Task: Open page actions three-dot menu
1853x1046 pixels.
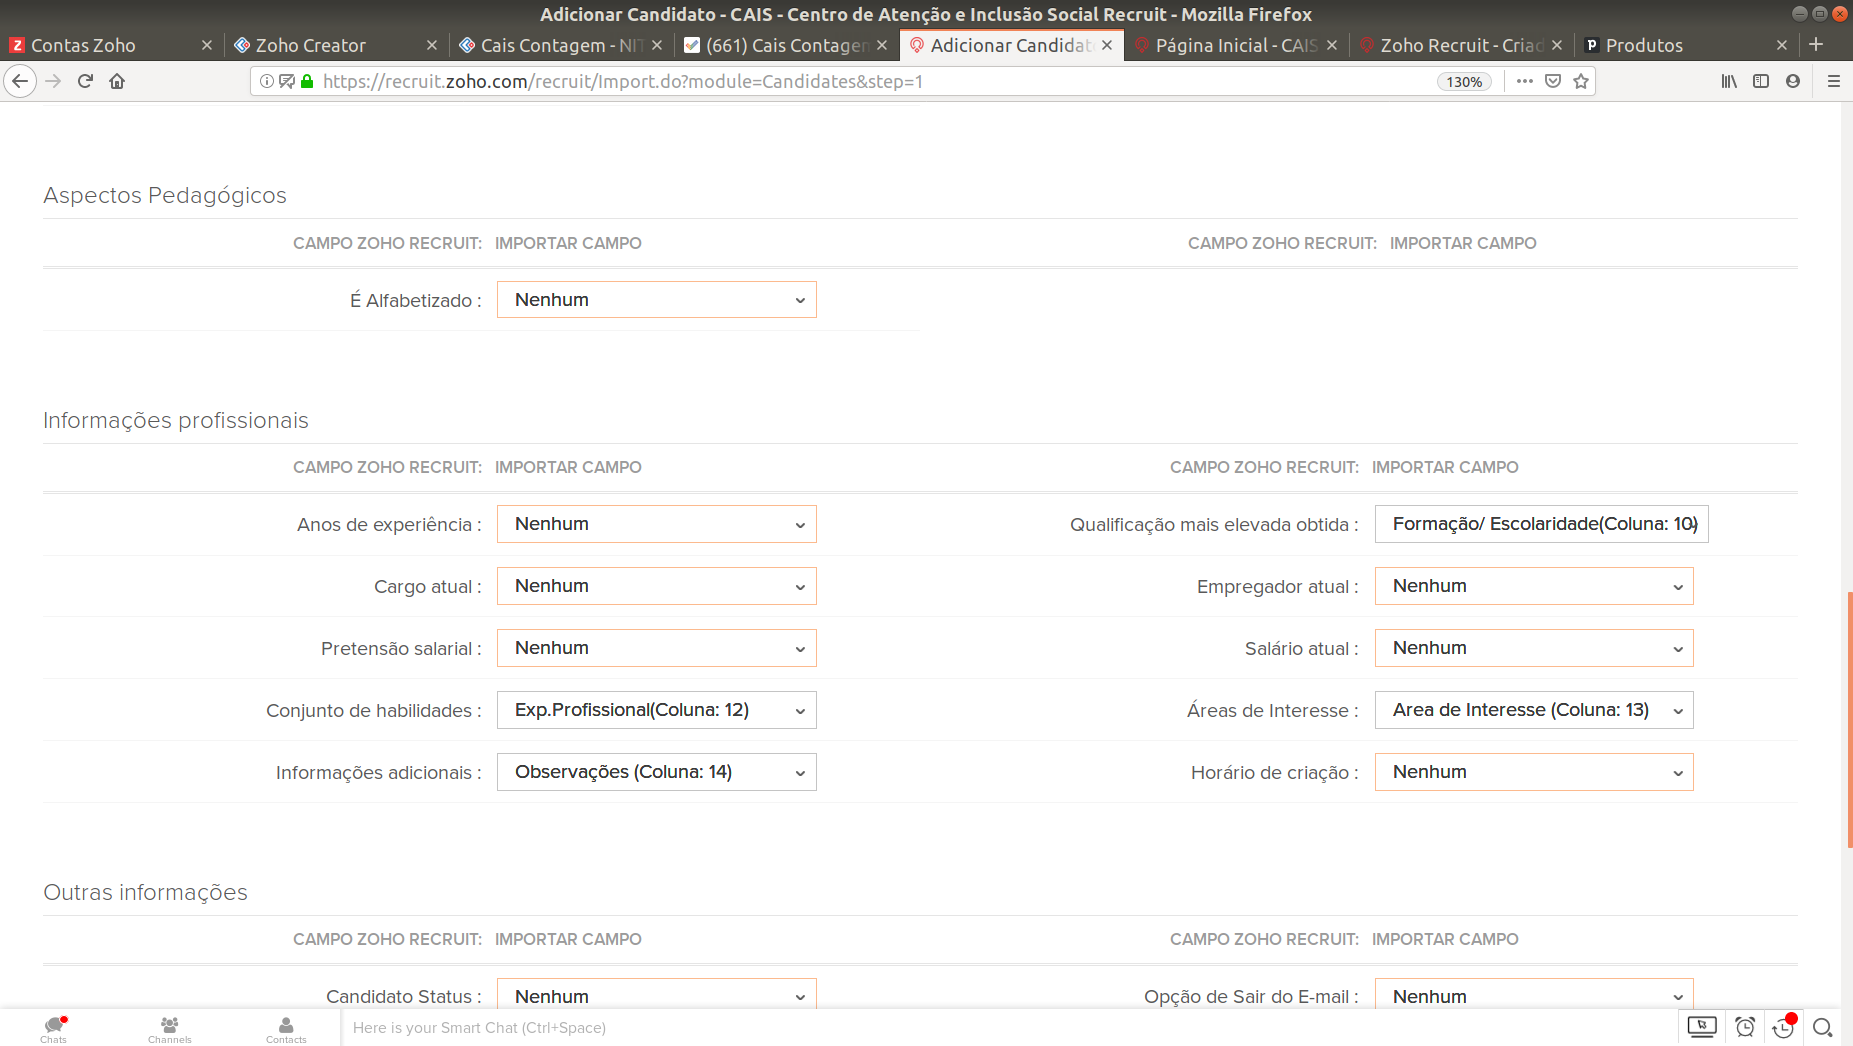Action: 1524,81
